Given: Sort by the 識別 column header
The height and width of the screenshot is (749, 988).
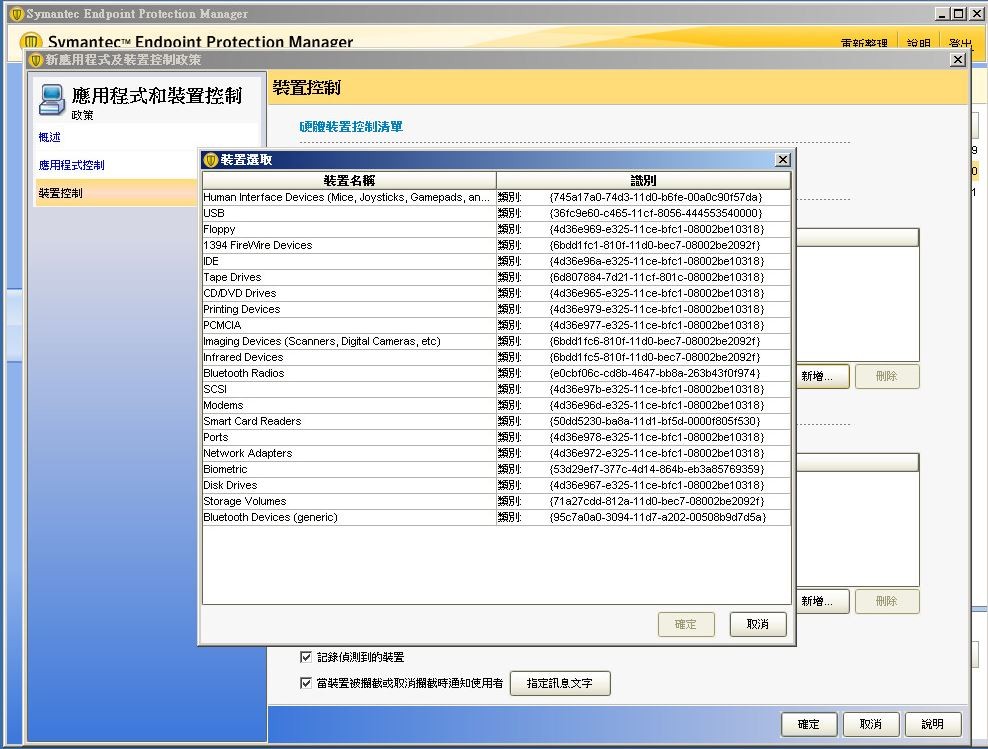Looking at the screenshot, I should point(643,181).
